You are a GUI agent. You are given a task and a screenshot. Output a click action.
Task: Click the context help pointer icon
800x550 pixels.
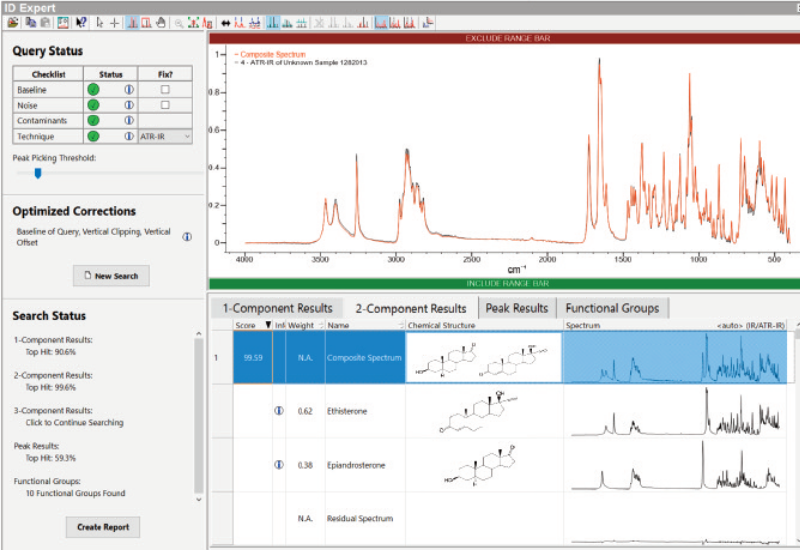[x=81, y=22]
